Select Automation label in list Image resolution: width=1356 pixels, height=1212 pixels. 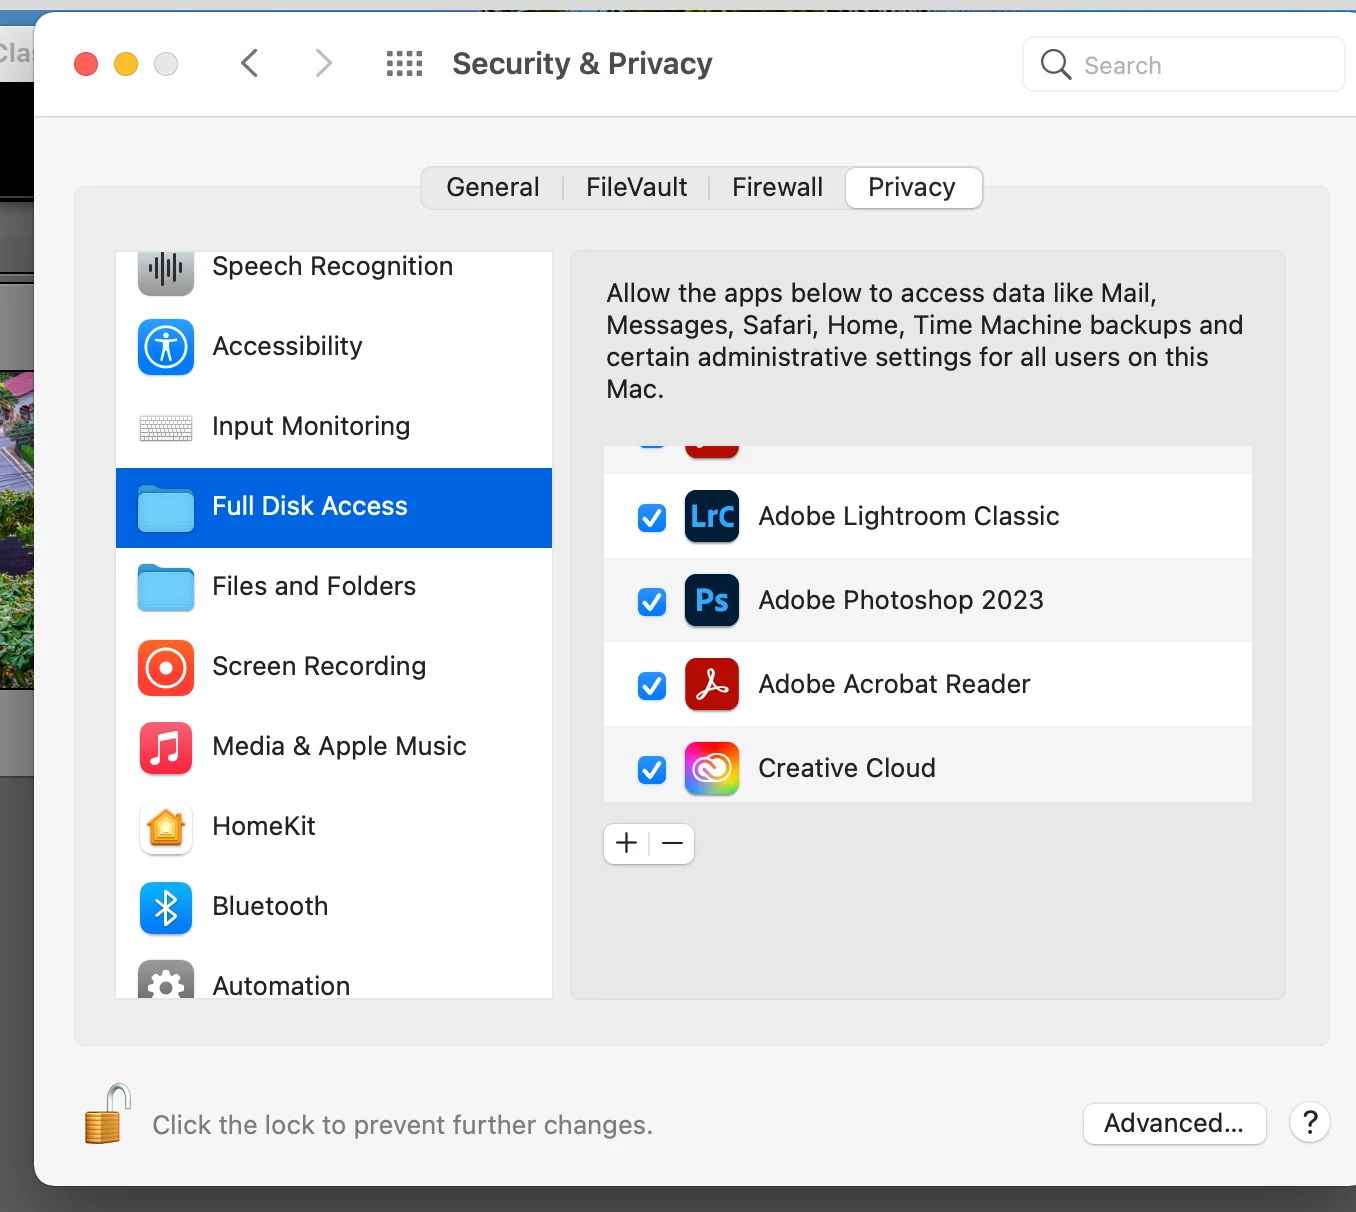pyautogui.click(x=282, y=986)
